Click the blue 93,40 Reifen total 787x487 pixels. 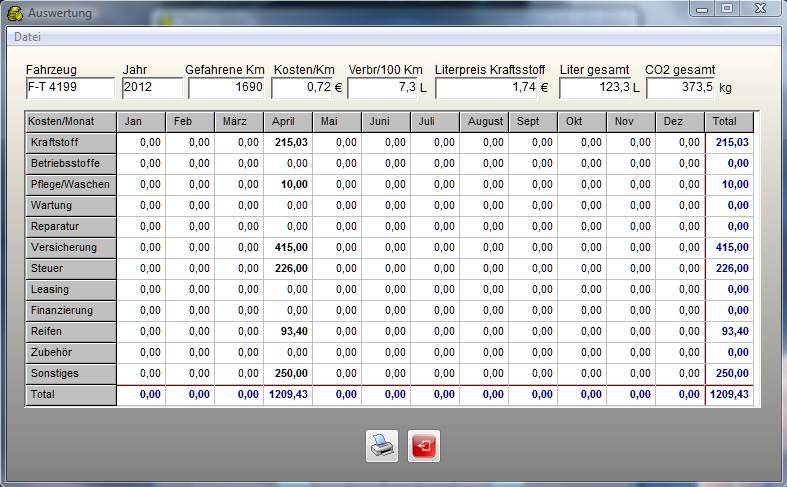click(x=729, y=332)
